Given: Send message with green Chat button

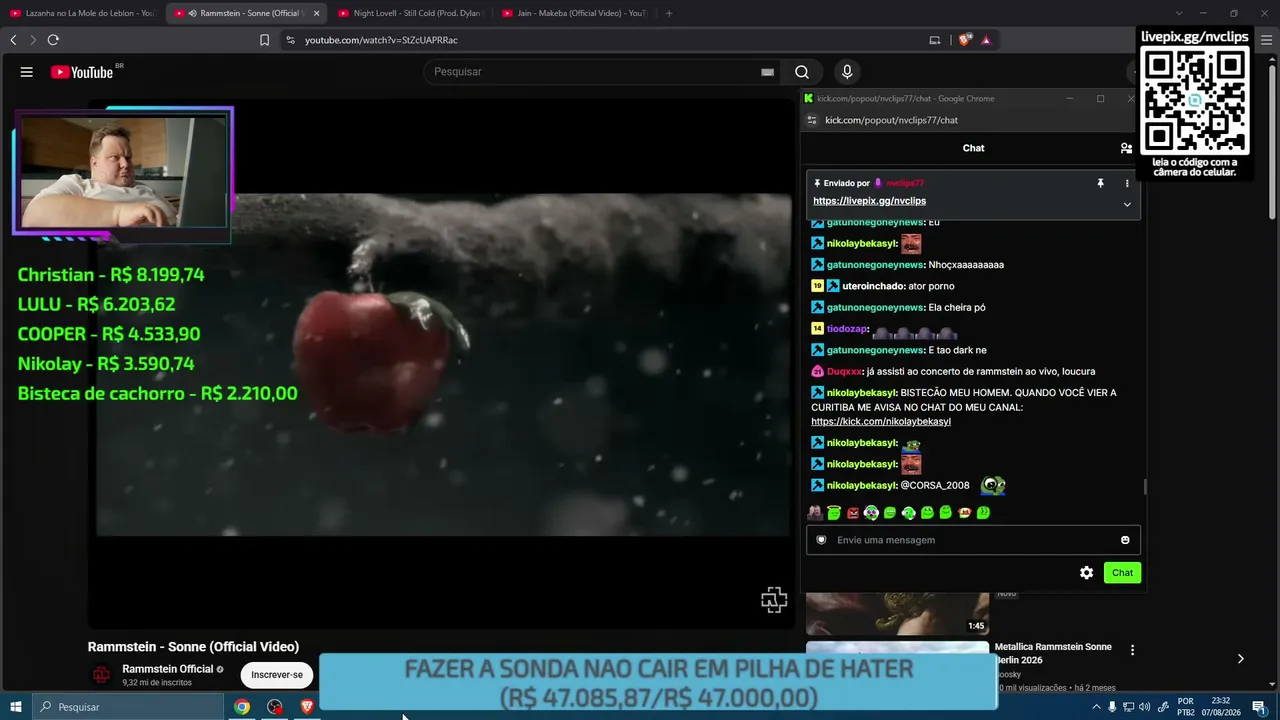Looking at the screenshot, I should (1122, 573).
